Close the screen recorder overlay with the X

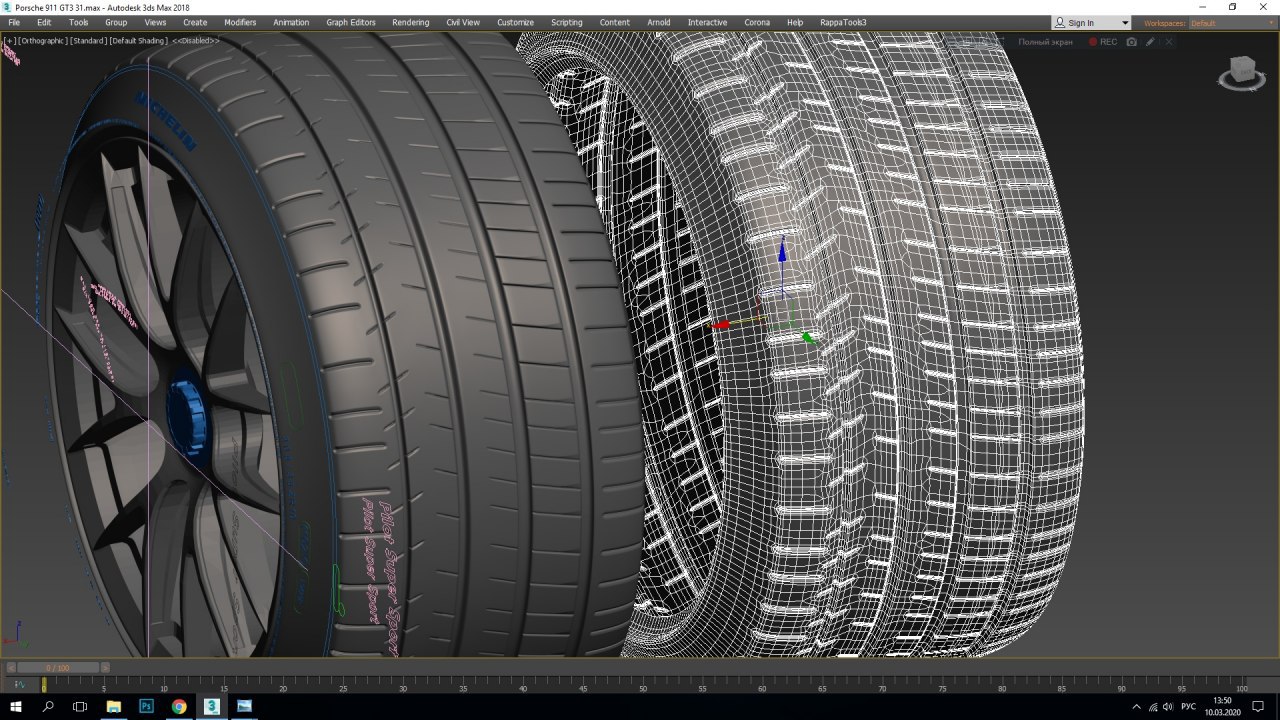(1168, 42)
